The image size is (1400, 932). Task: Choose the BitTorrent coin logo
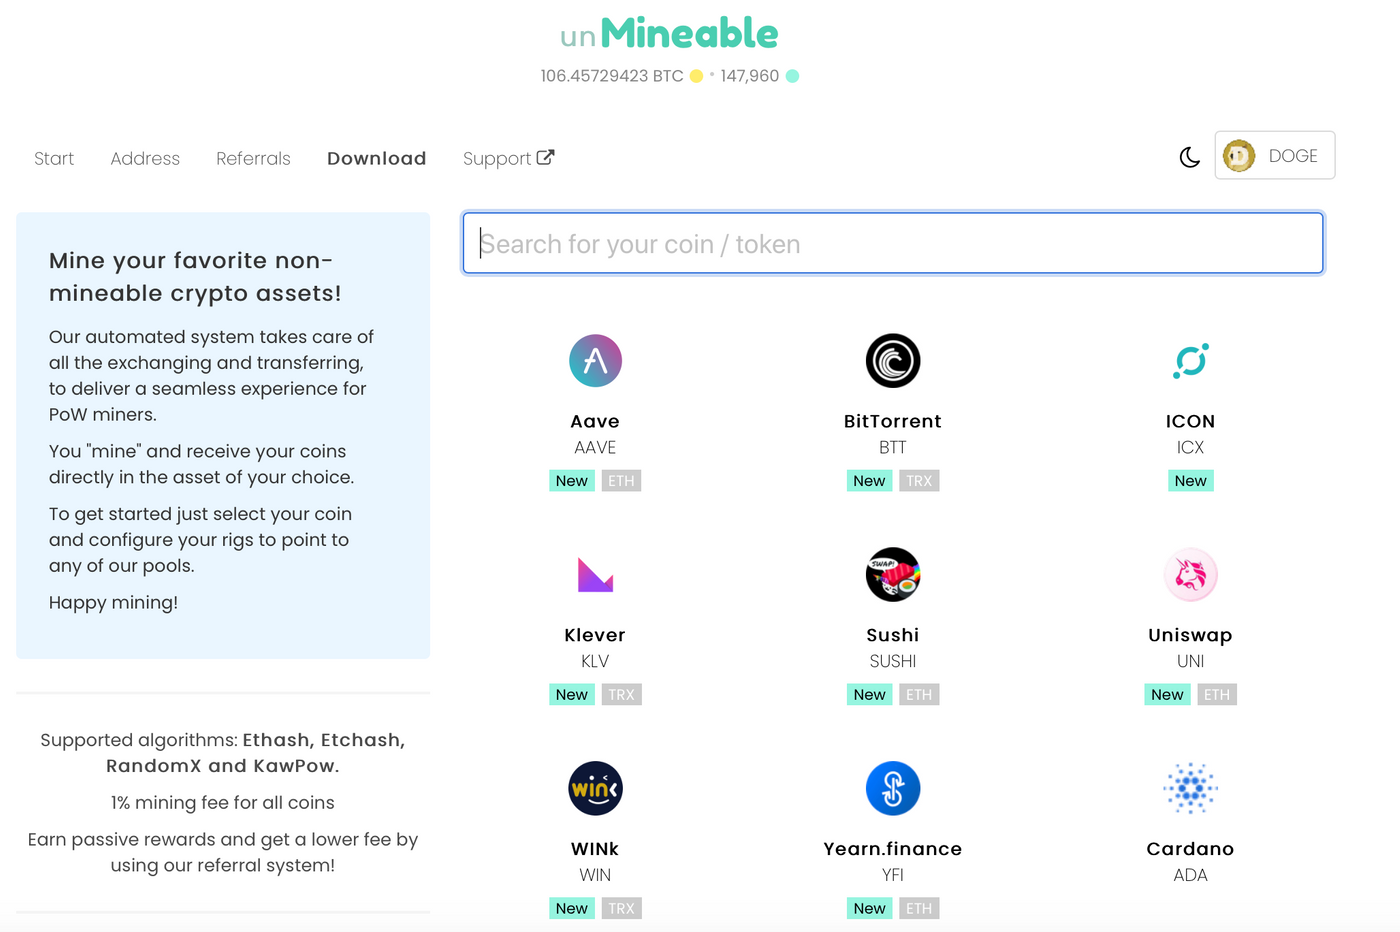point(893,361)
